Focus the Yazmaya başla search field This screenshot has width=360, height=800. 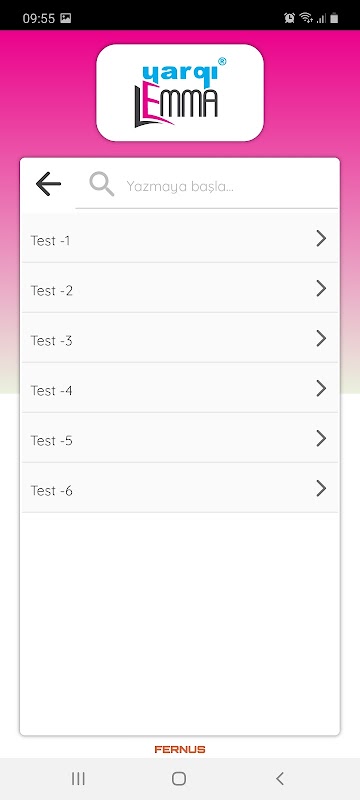[207, 185]
